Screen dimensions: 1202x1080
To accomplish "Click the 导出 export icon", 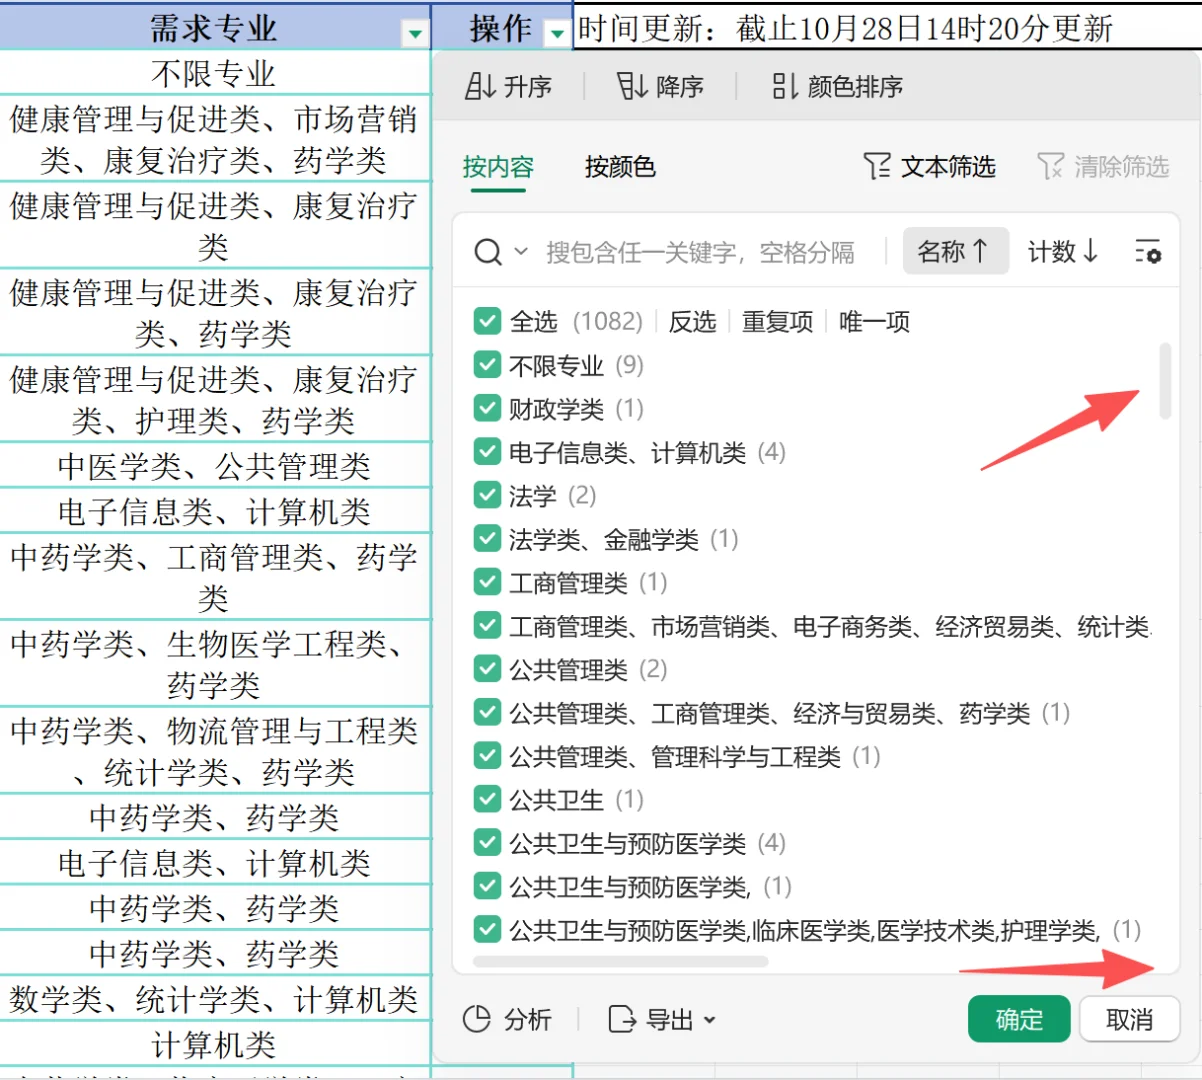I will point(622,1019).
